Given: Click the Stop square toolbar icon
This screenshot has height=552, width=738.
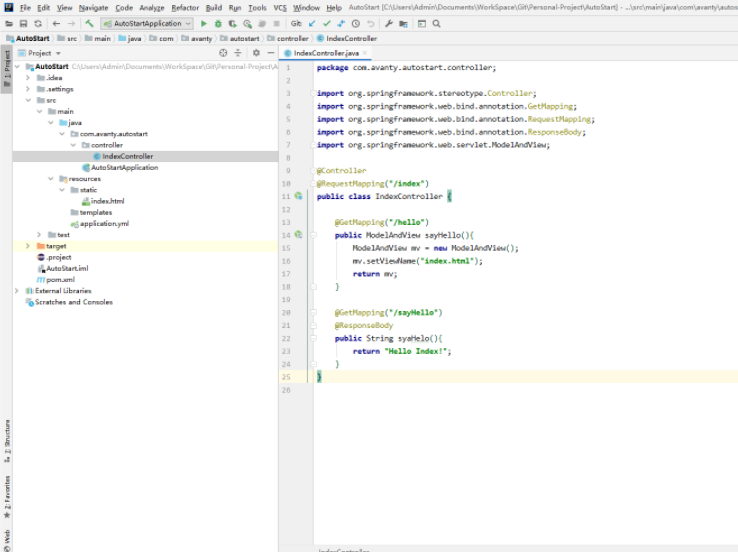Looking at the screenshot, I should (277, 24).
